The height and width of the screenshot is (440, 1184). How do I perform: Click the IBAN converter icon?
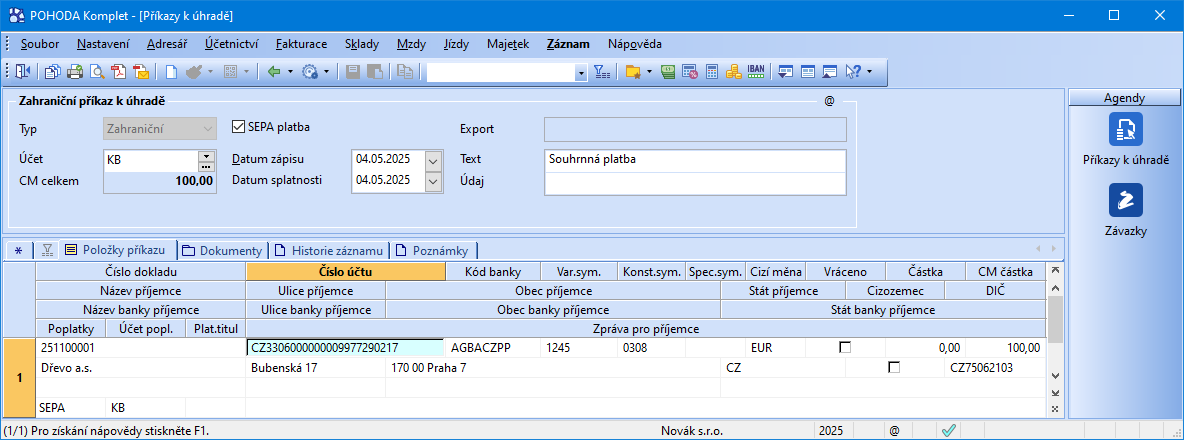(x=755, y=72)
